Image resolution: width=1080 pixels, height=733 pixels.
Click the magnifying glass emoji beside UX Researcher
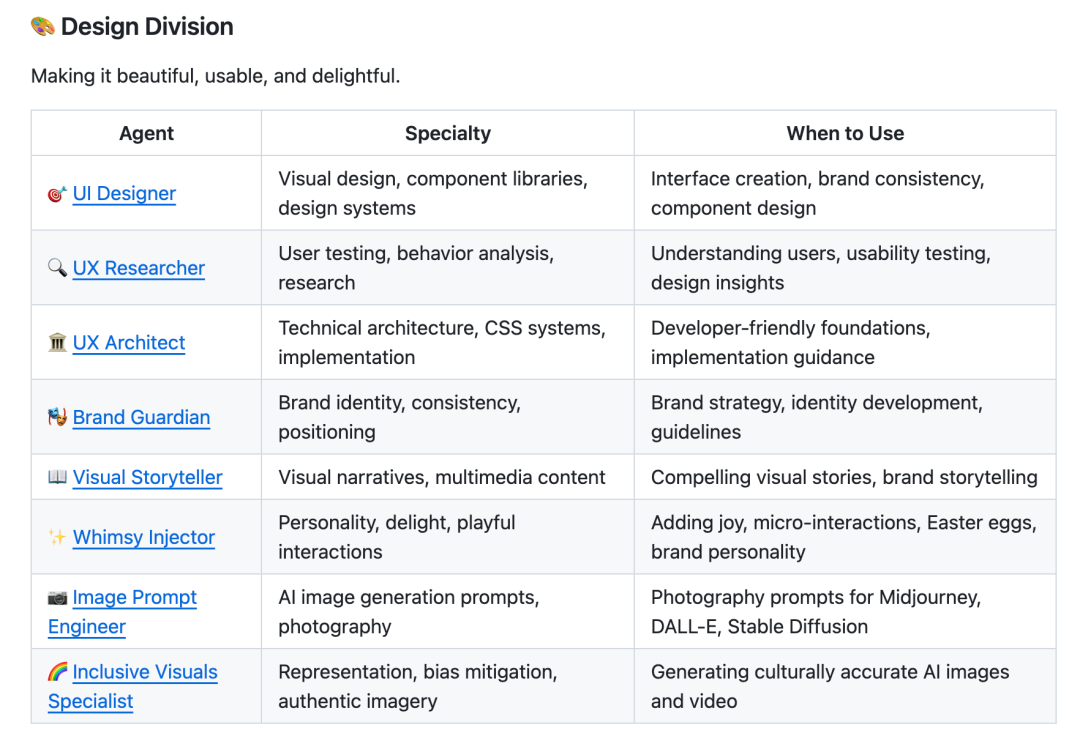(57, 268)
